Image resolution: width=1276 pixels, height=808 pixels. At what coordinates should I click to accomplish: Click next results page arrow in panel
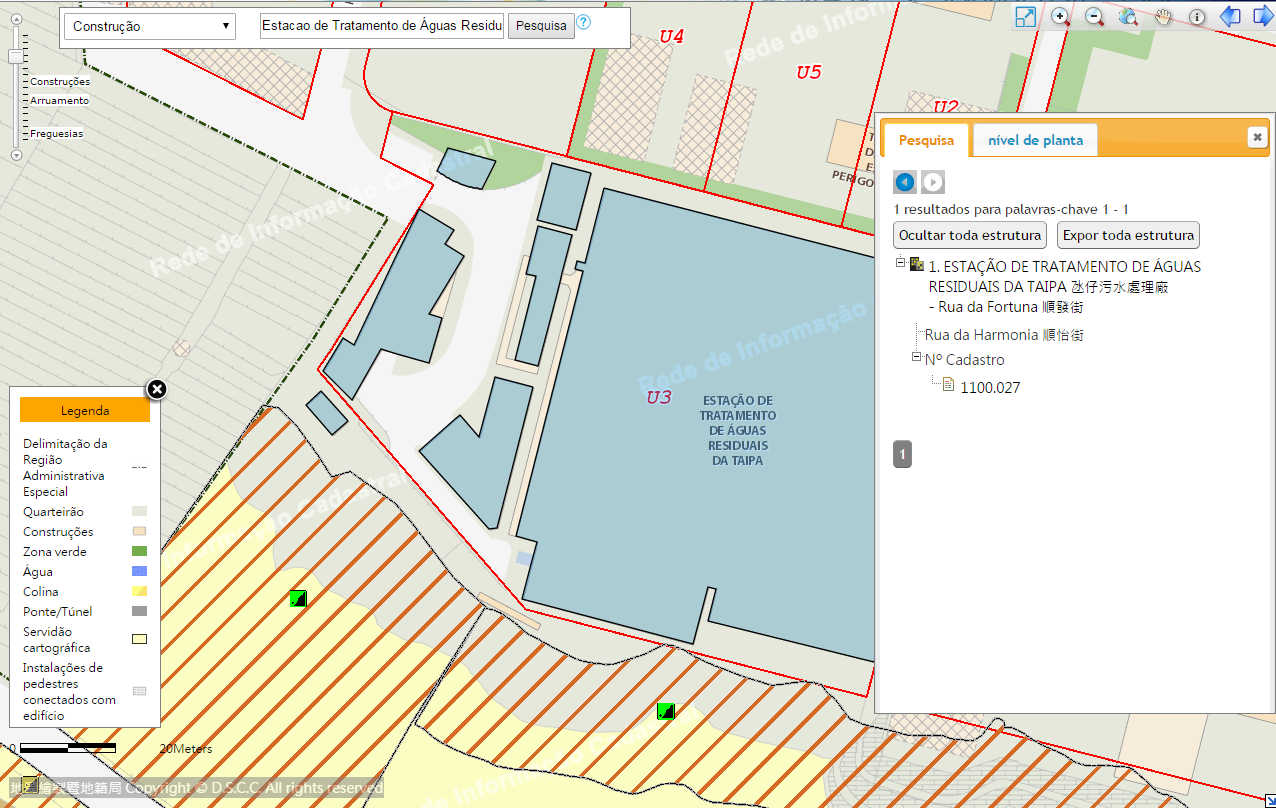pyautogui.click(x=933, y=182)
